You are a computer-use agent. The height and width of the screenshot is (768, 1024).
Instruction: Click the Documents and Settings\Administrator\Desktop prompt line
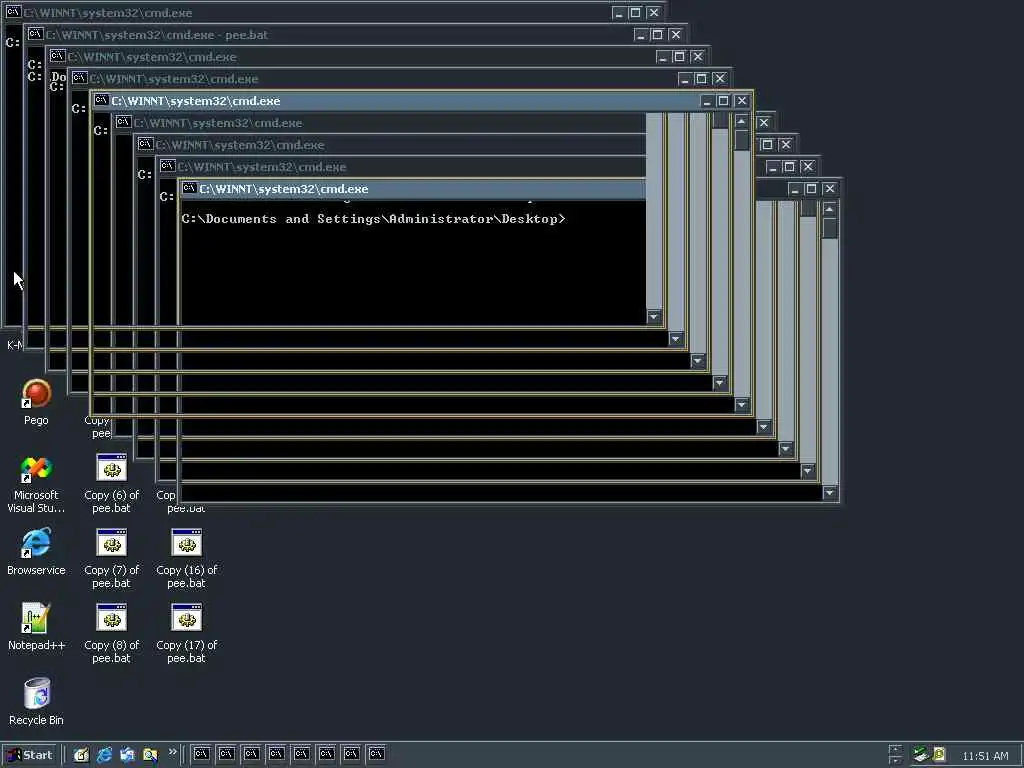click(x=374, y=219)
